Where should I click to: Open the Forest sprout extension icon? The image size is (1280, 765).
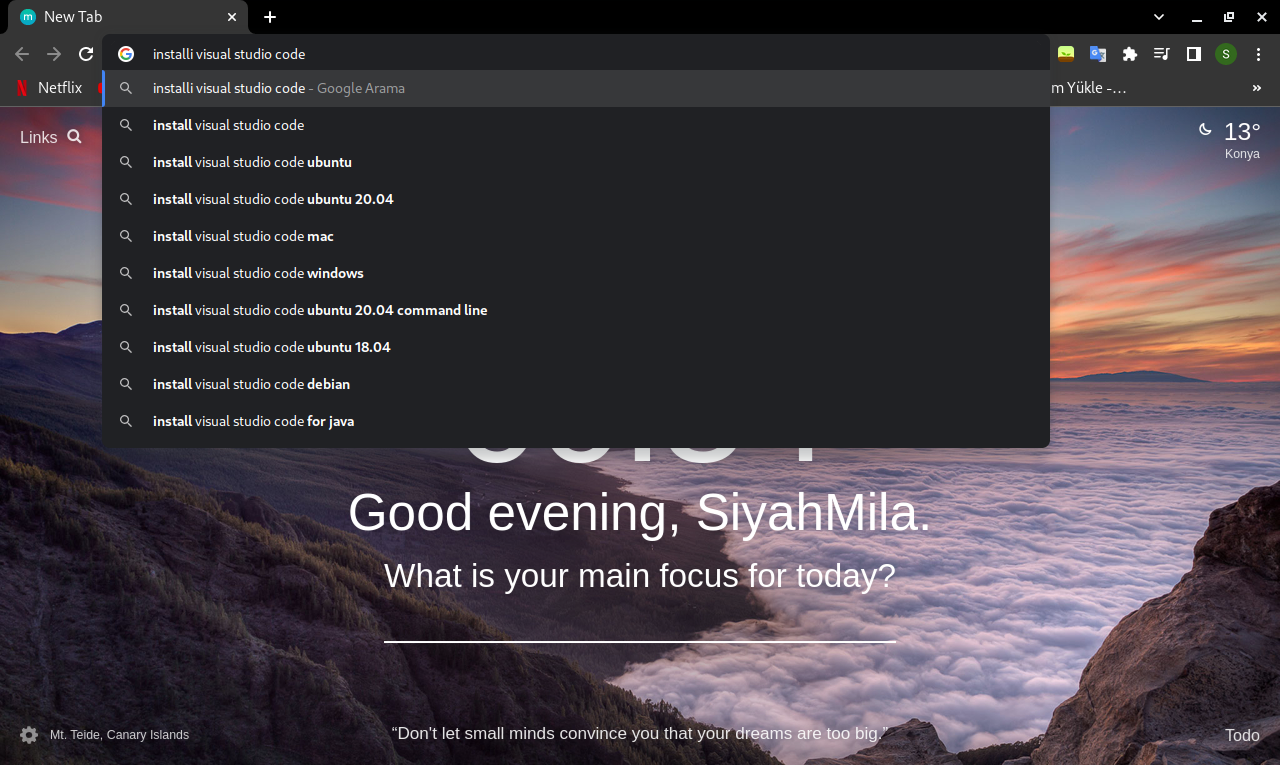(1066, 54)
